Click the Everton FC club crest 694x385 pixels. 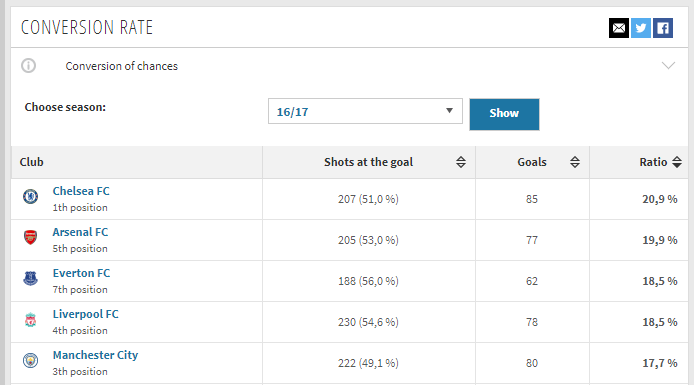tap(31, 278)
